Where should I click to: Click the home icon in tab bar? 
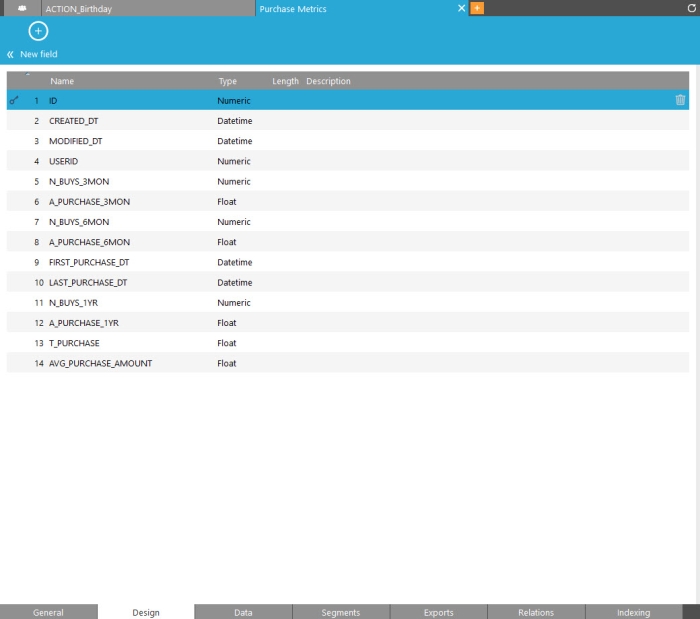click(x=20, y=8)
